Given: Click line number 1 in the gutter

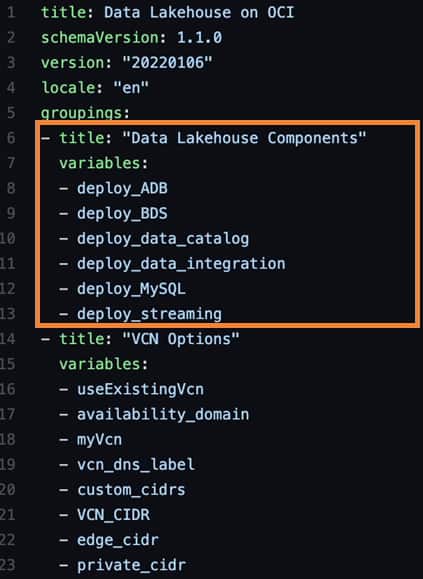Looking at the screenshot, I should coord(11,13).
